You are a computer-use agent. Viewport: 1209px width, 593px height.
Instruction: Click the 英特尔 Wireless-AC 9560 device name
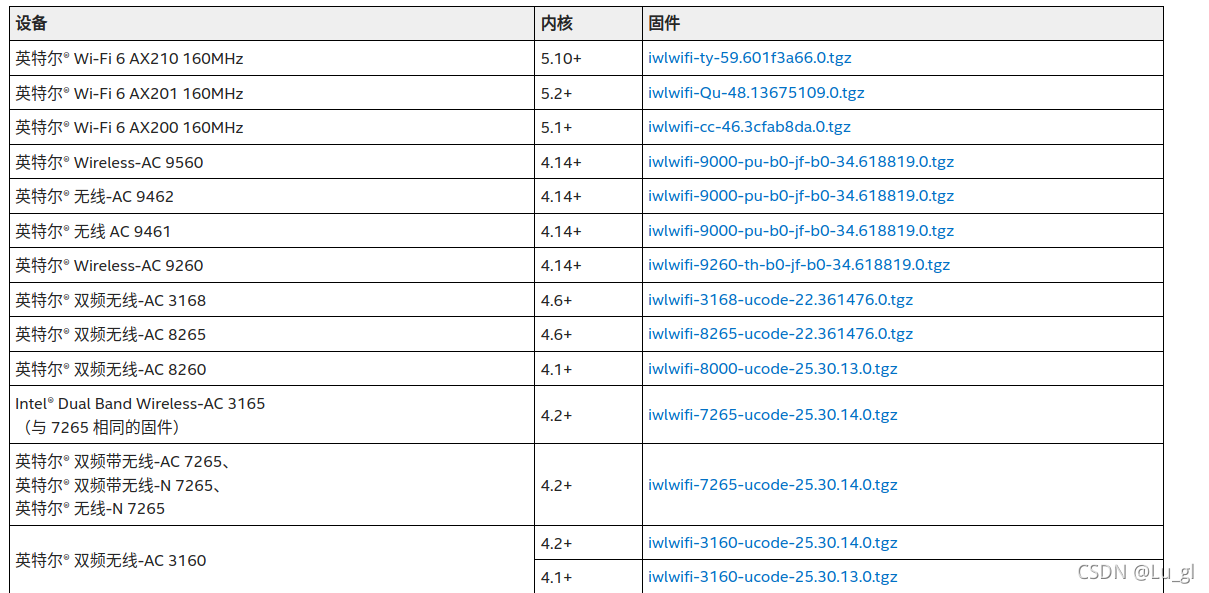109,162
